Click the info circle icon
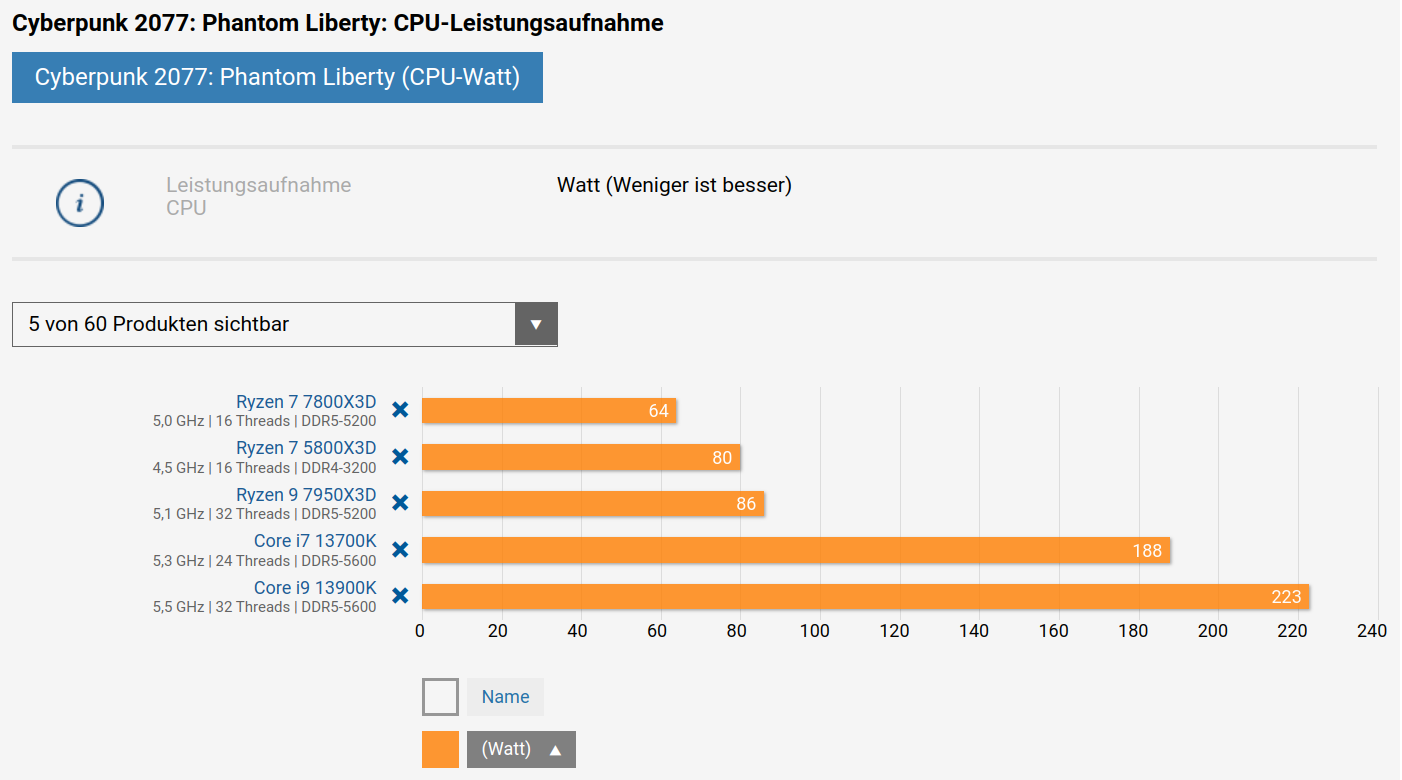1402x780 pixels. pos(80,202)
